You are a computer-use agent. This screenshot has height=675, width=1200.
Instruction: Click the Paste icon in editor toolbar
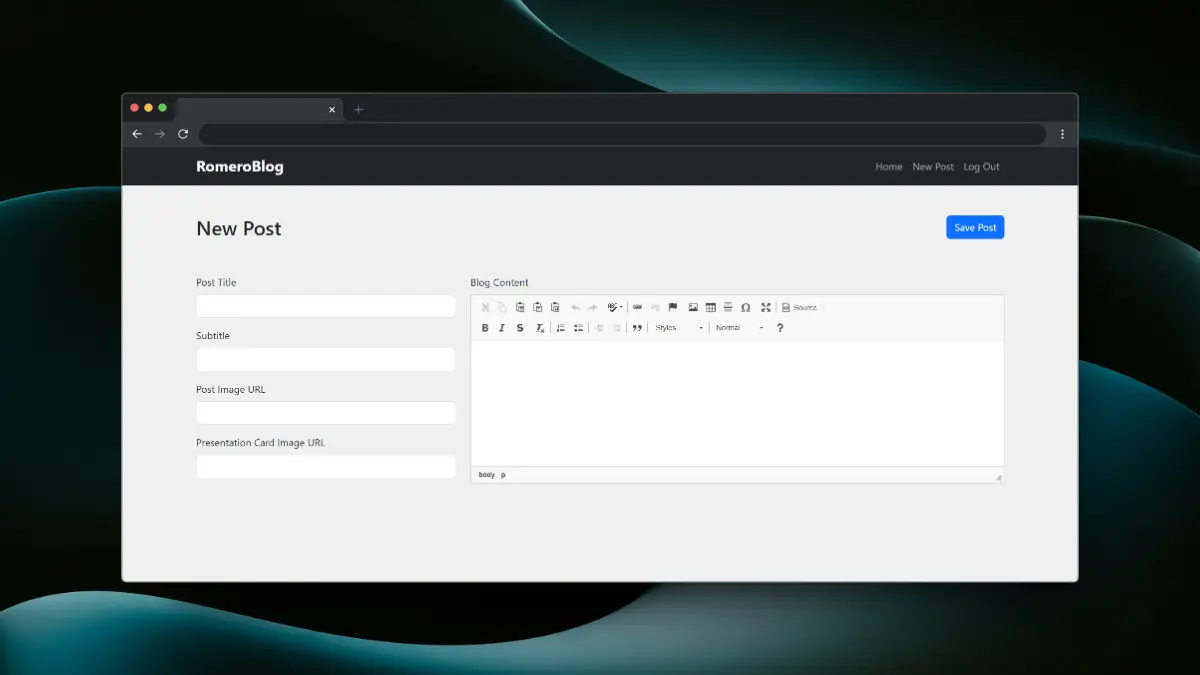[520, 307]
